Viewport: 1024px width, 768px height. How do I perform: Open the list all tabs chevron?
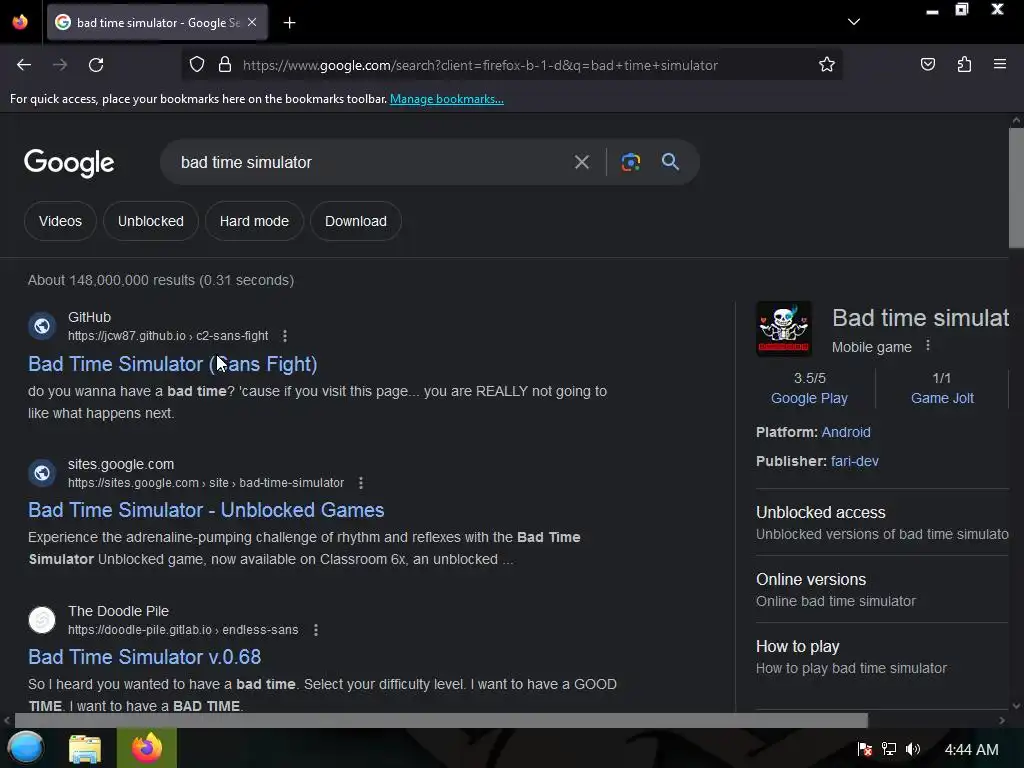click(x=854, y=22)
